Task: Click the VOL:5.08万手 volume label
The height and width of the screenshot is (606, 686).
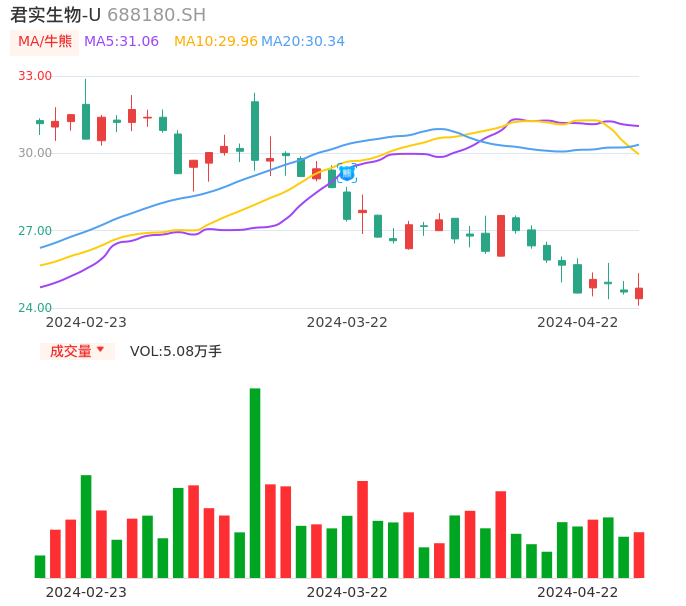Action: tap(176, 351)
